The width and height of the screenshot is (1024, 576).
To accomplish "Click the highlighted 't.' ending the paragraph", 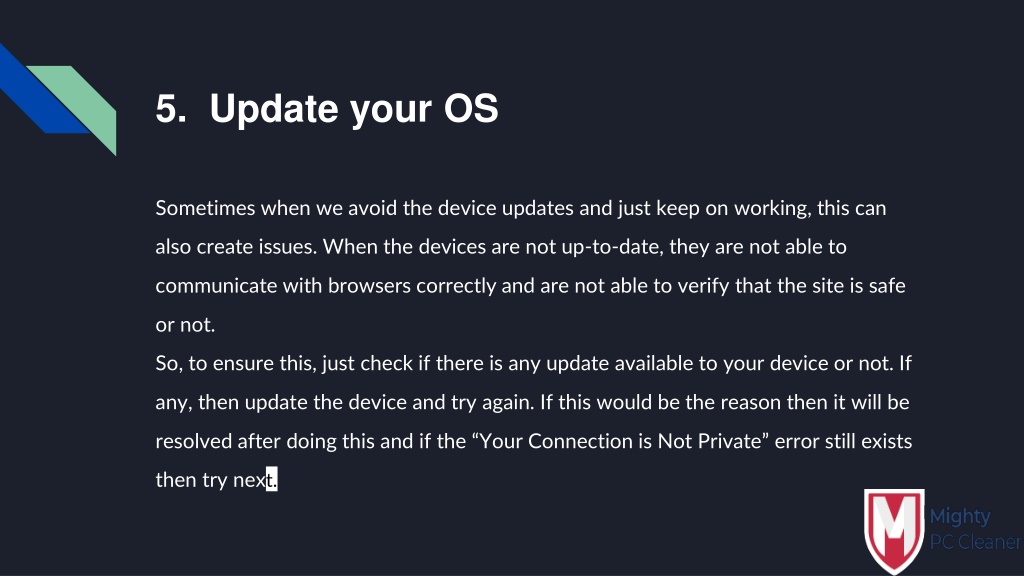I will coord(272,479).
